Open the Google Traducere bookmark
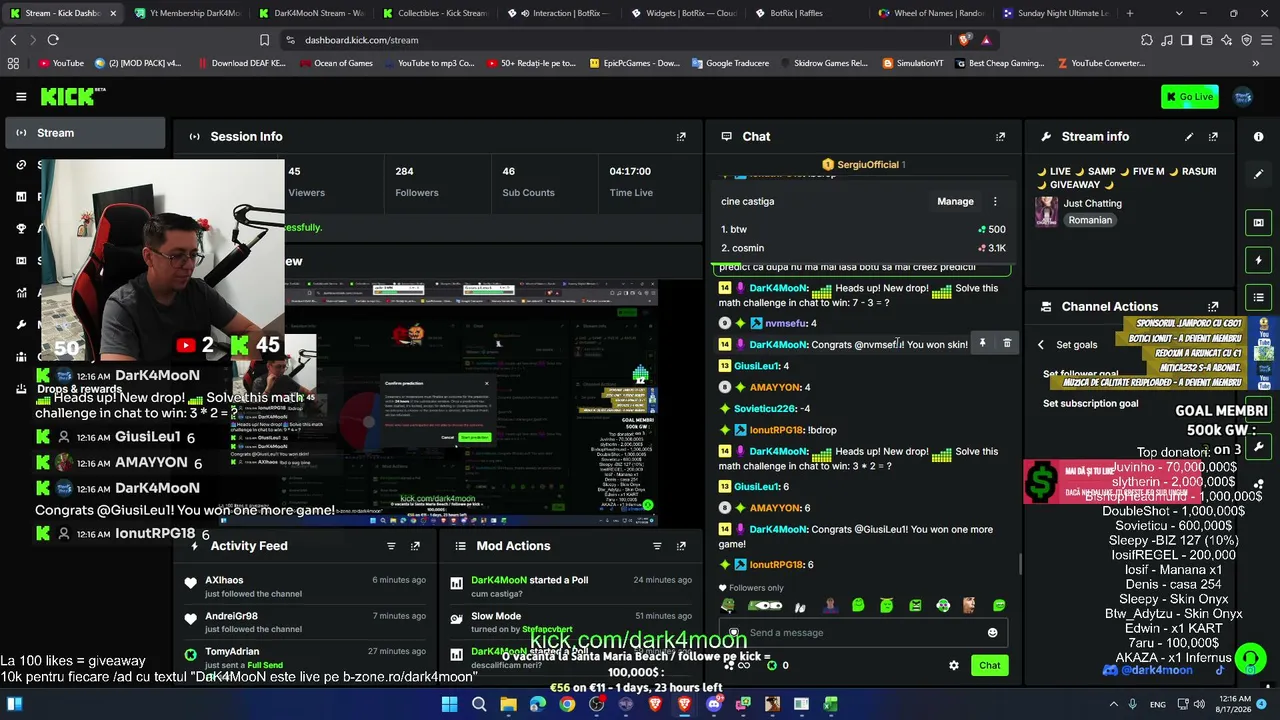The height and width of the screenshot is (720, 1280). click(x=729, y=63)
